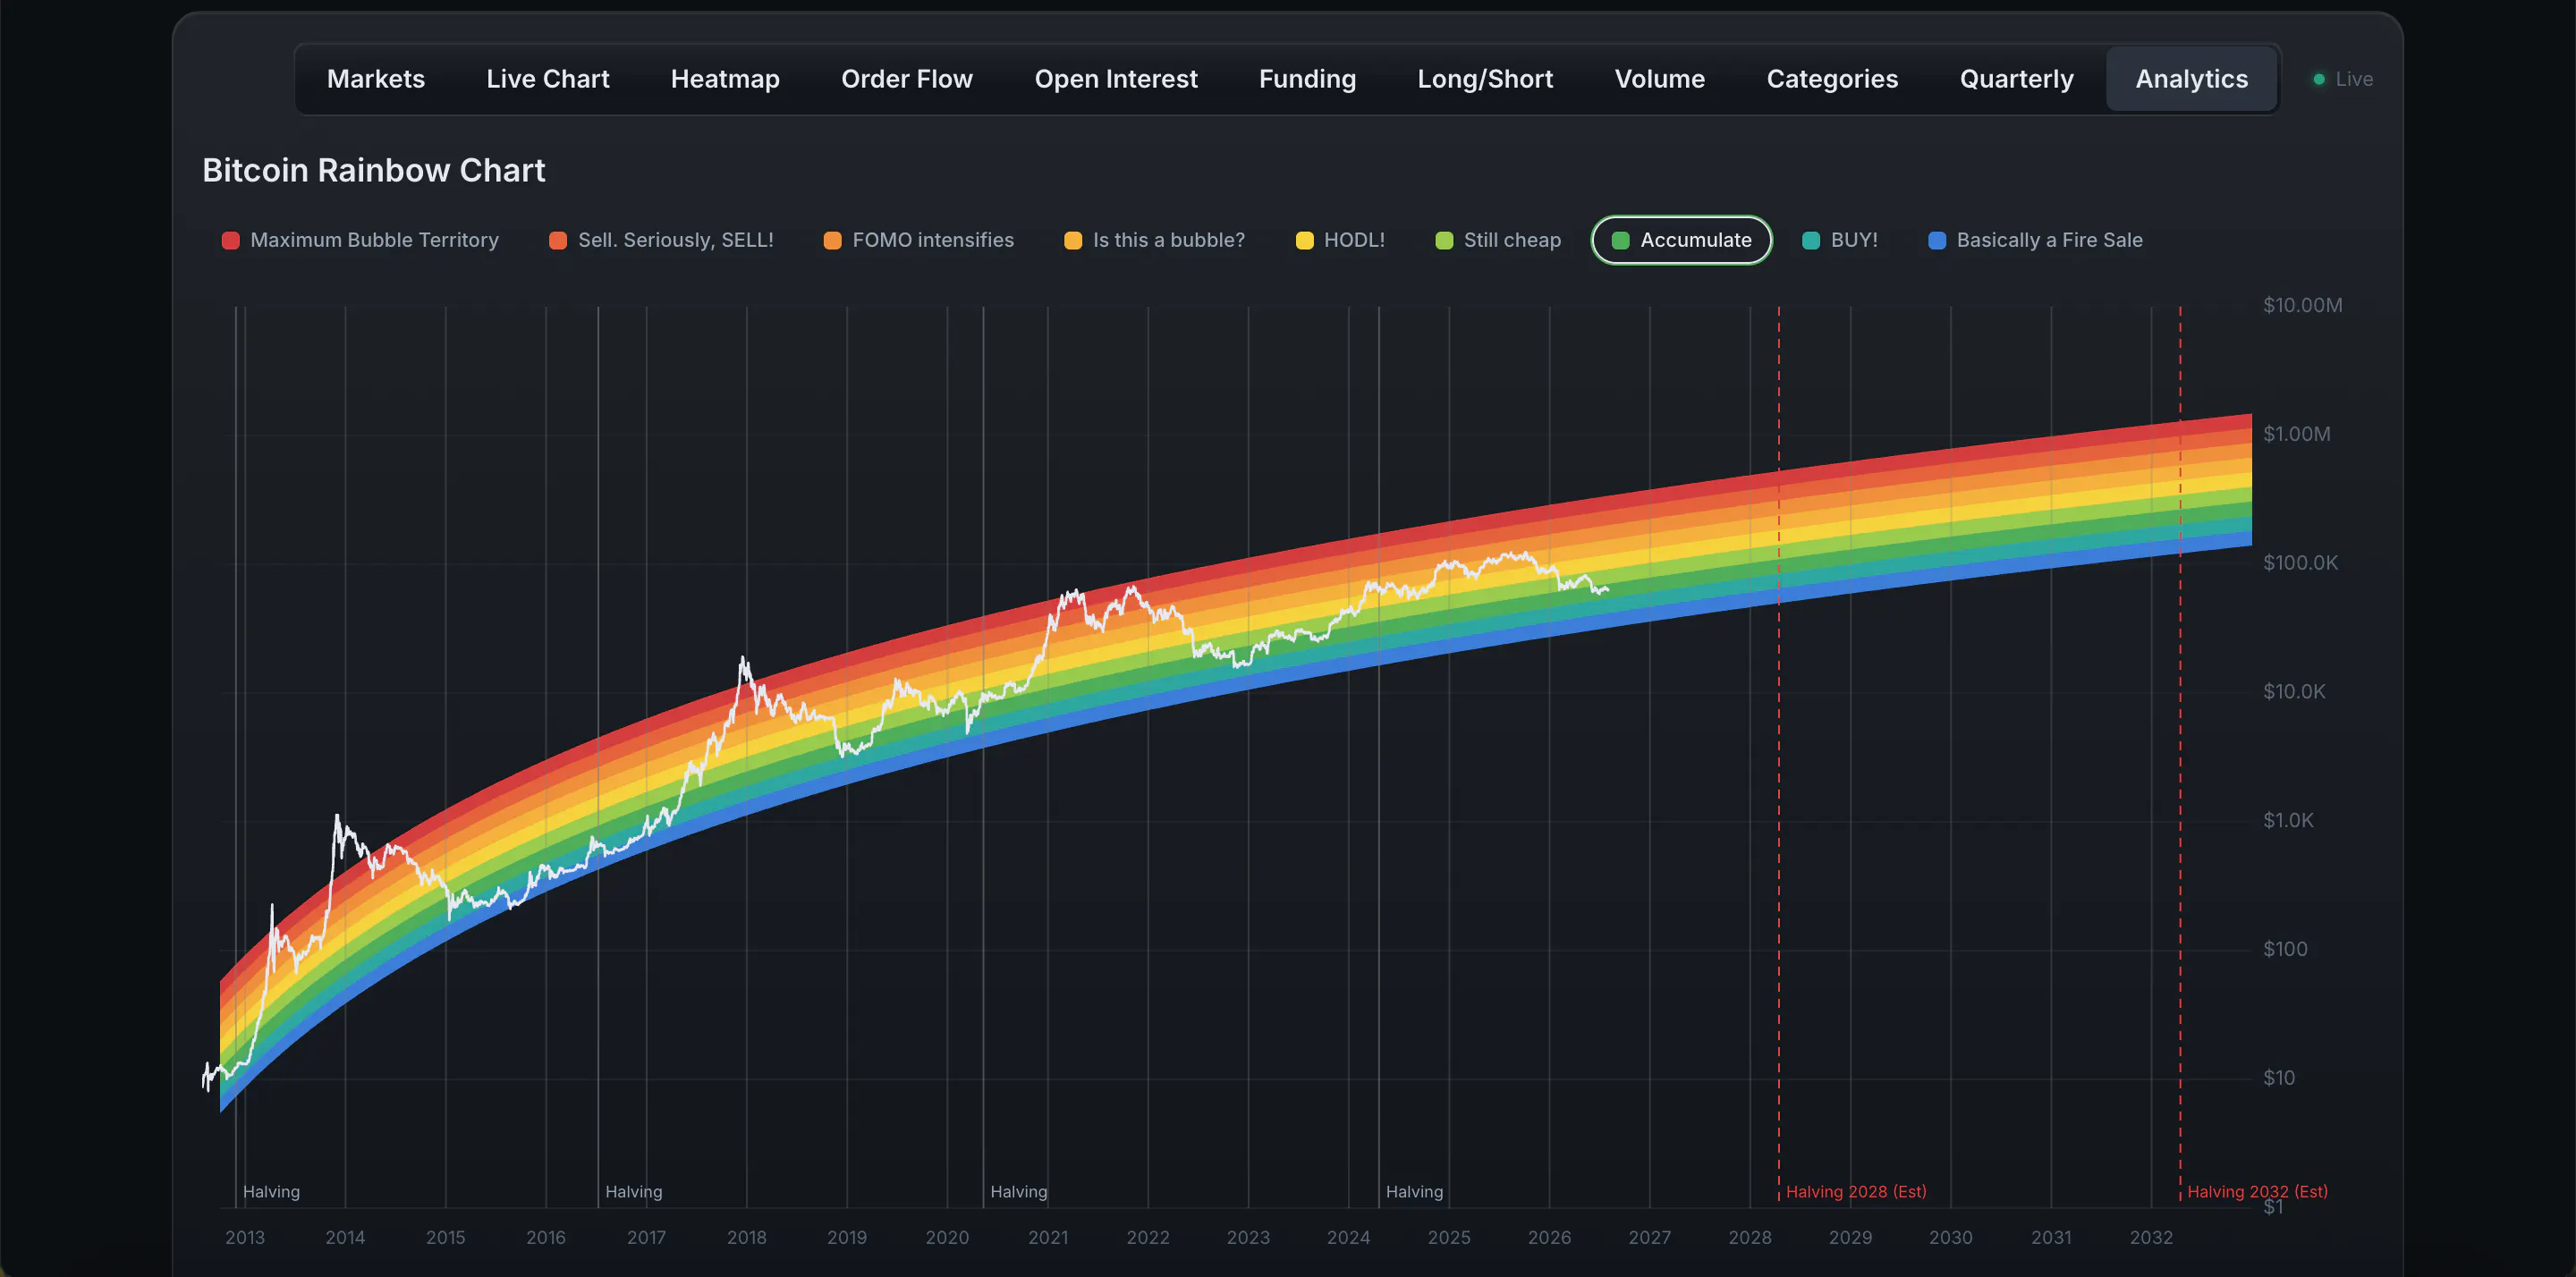This screenshot has height=1277, width=2576.
Task: Click the 2030 year axis label
Action: click(1950, 1237)
